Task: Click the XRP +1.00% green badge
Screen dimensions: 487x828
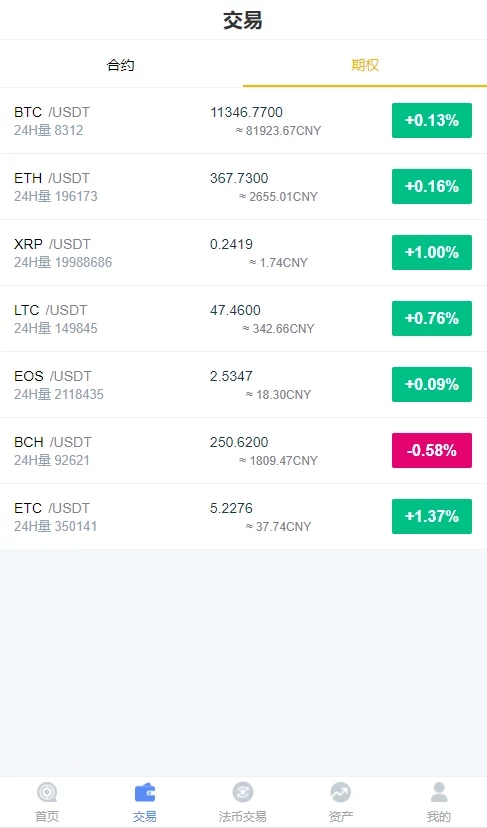Action: [x=432, y=252]
